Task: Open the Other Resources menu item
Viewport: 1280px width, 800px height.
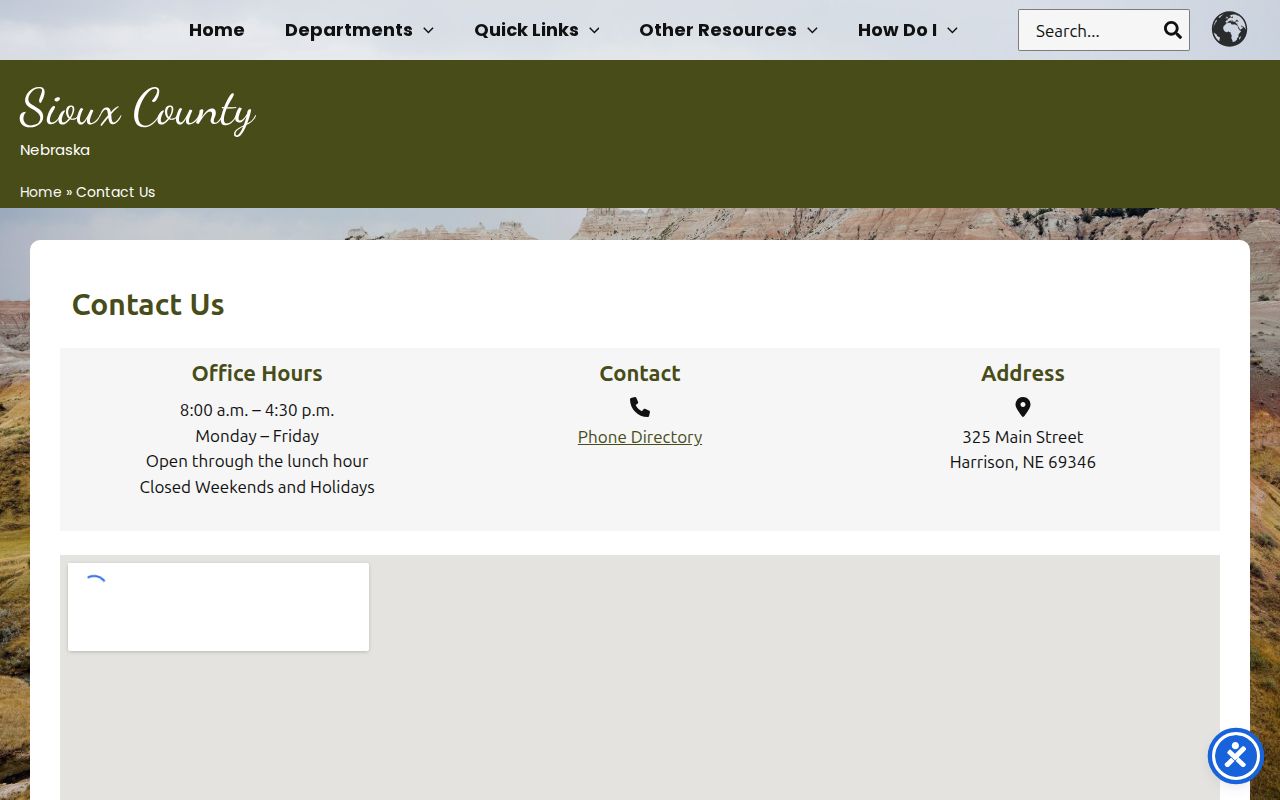Action: [718, 30]
